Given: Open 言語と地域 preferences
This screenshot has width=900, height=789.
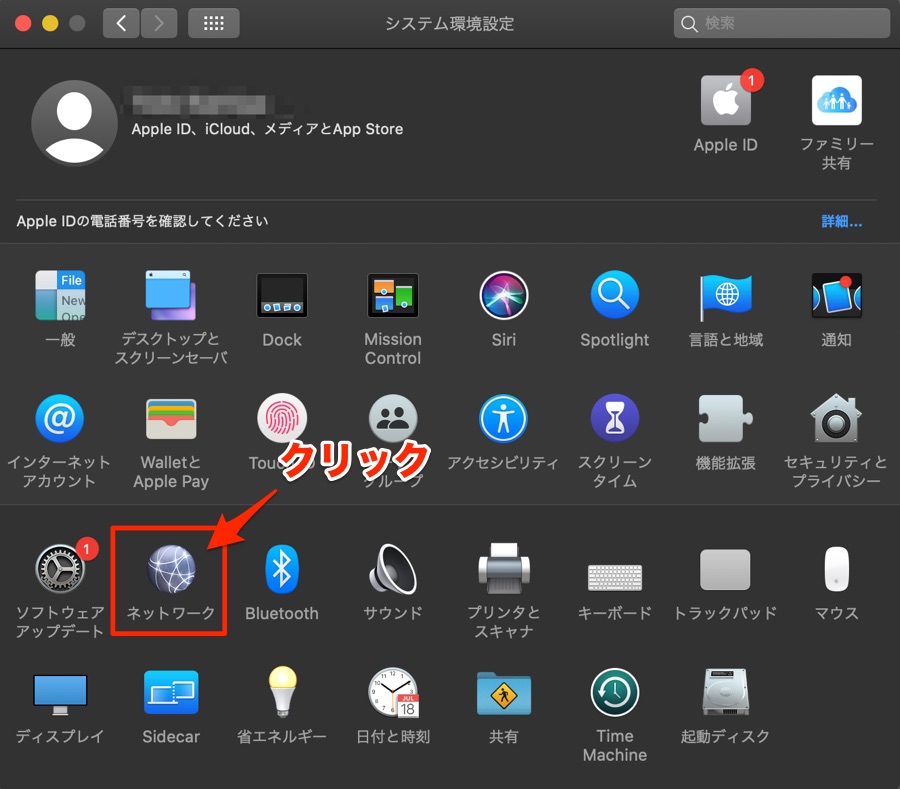Looking at the screenshot, I should (x=726, y=297).
